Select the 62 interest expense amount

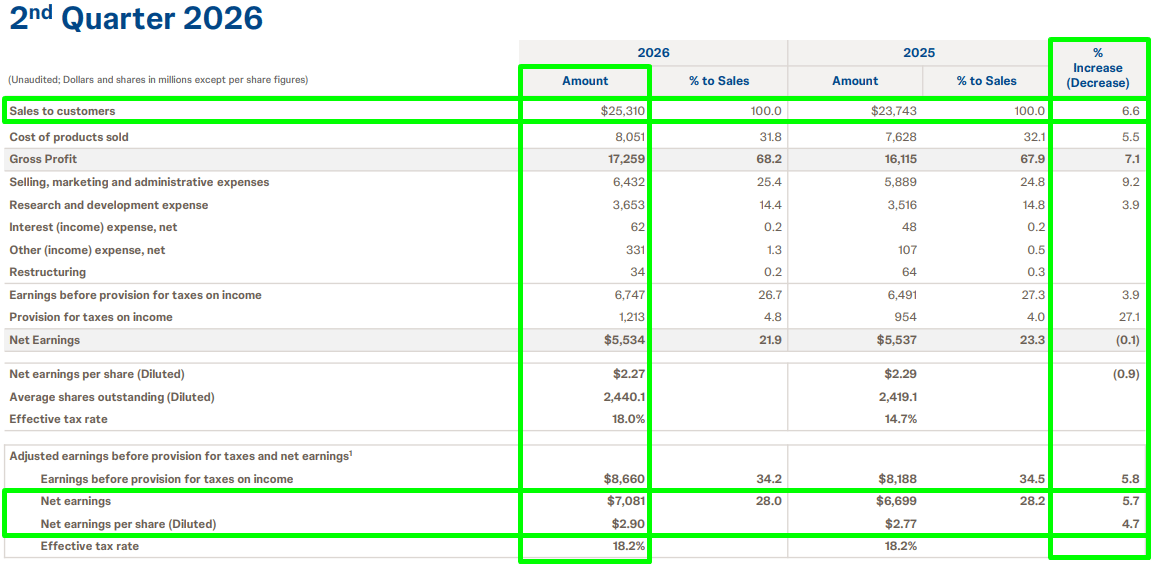(637, 227)
